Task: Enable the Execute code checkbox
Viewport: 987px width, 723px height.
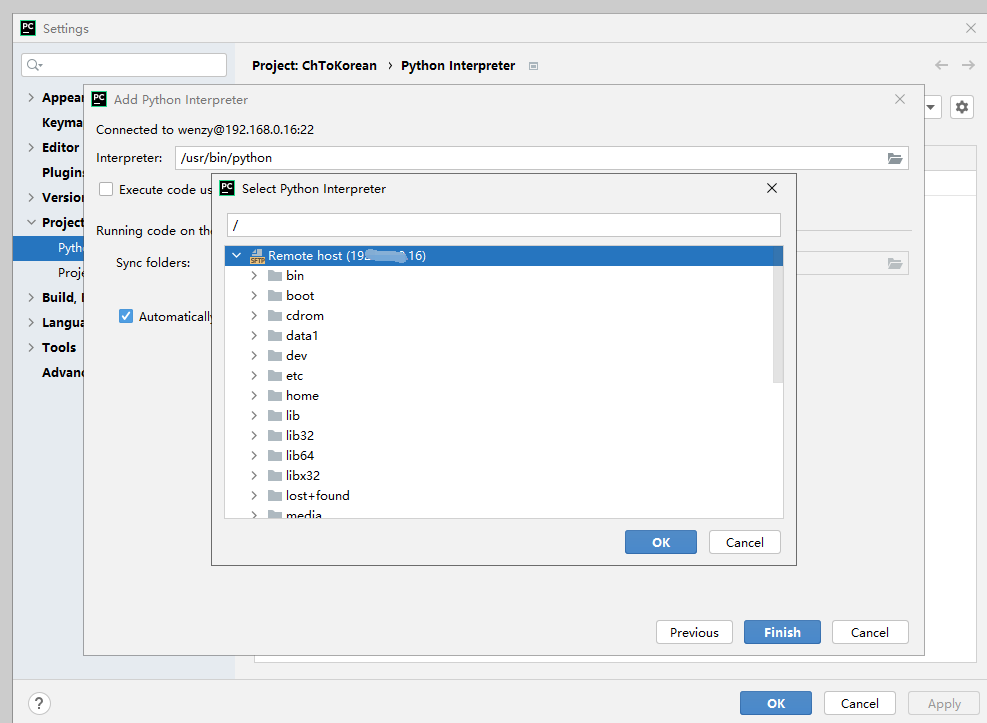Action: [106, 189]
